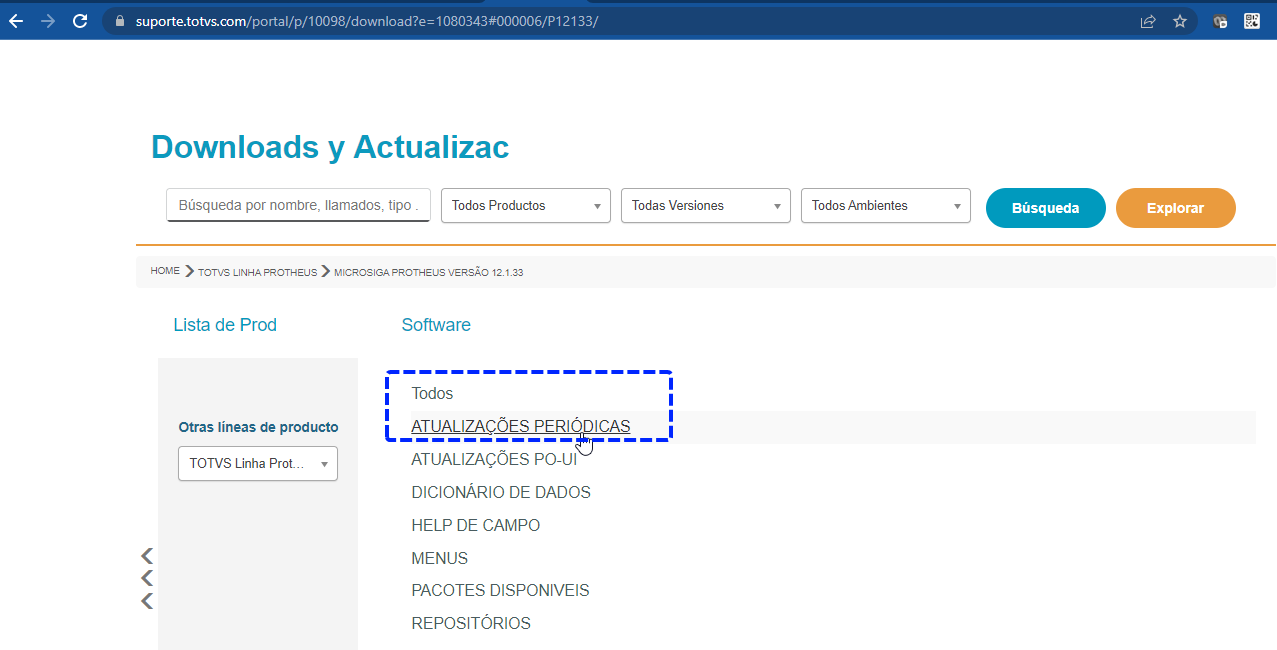Click the orange Explorar button
The width and height of the screenshot is (1277, 650).
coord(1176,208)
